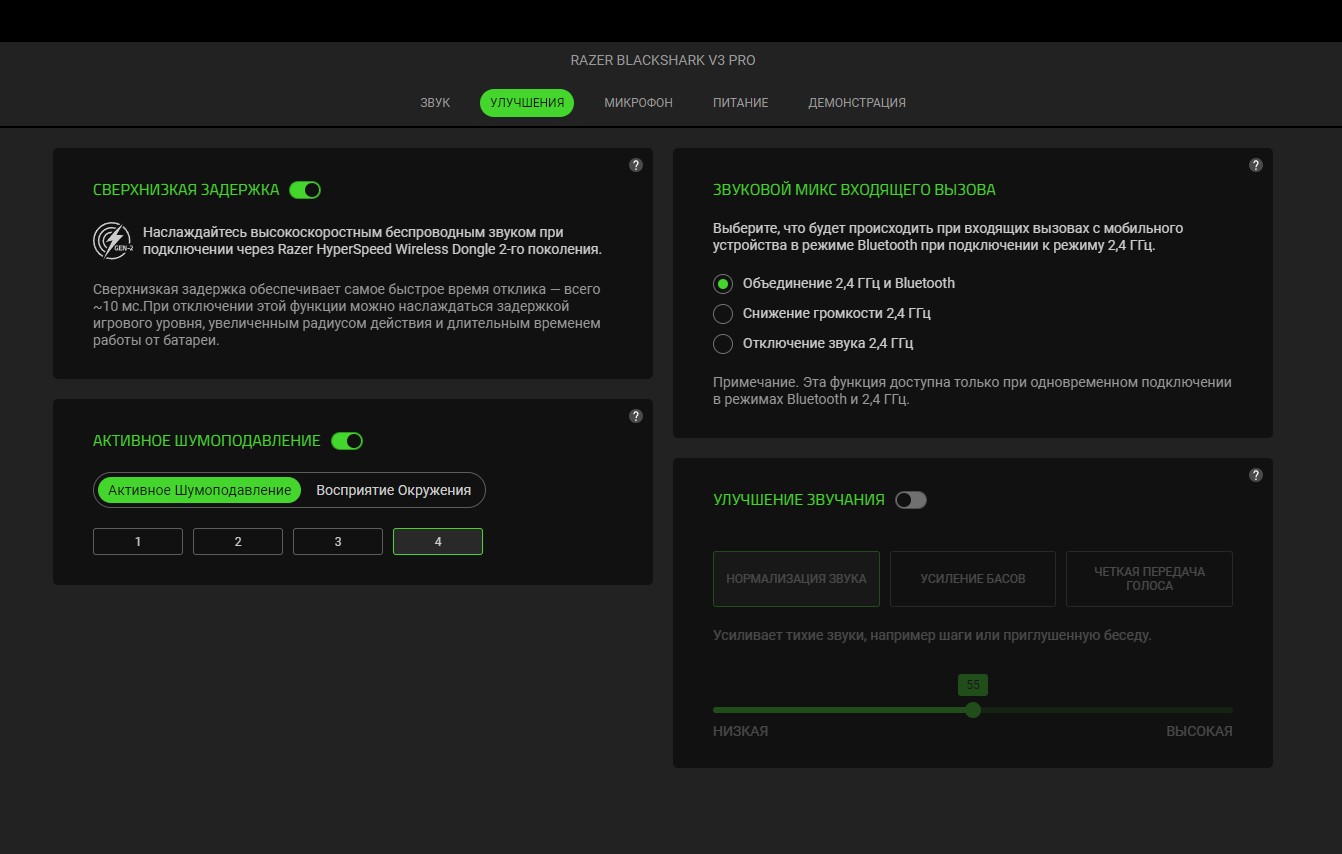Switch to Восприятие Окружения mode
The width and height of the screenshot is (1342, 854).
coord(393,490)
